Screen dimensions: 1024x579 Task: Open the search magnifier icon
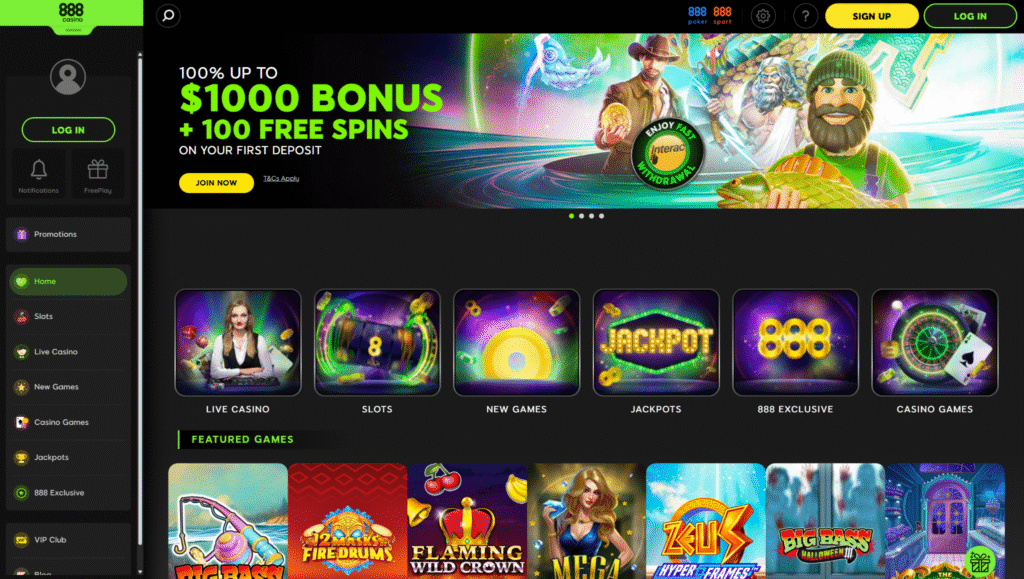168,16
